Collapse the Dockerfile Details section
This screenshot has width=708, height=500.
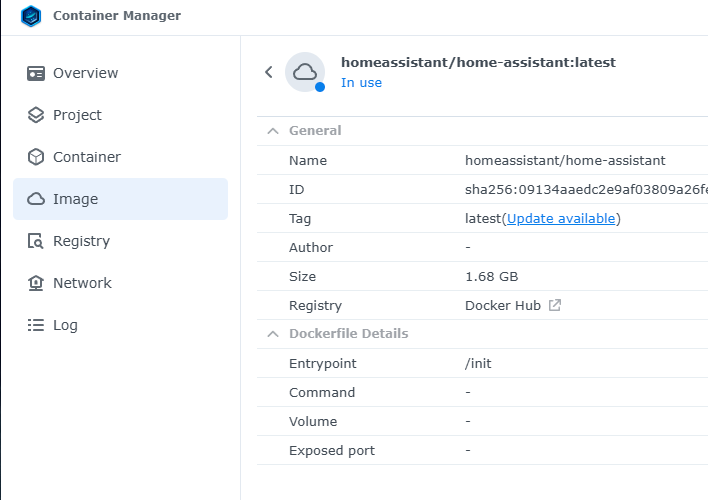(272, 334)
